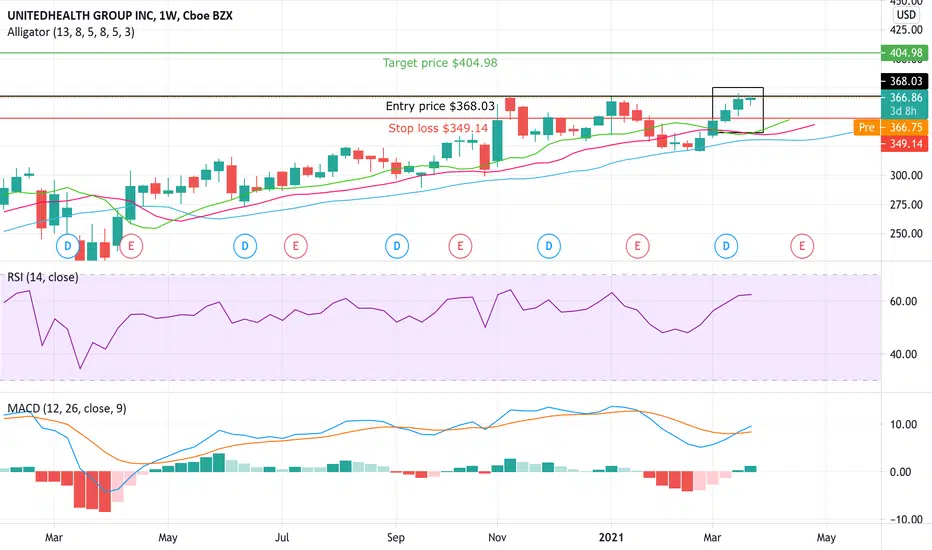Click the red 349.14 stop loss price label

pyautogui.click(x=904, y=143)
